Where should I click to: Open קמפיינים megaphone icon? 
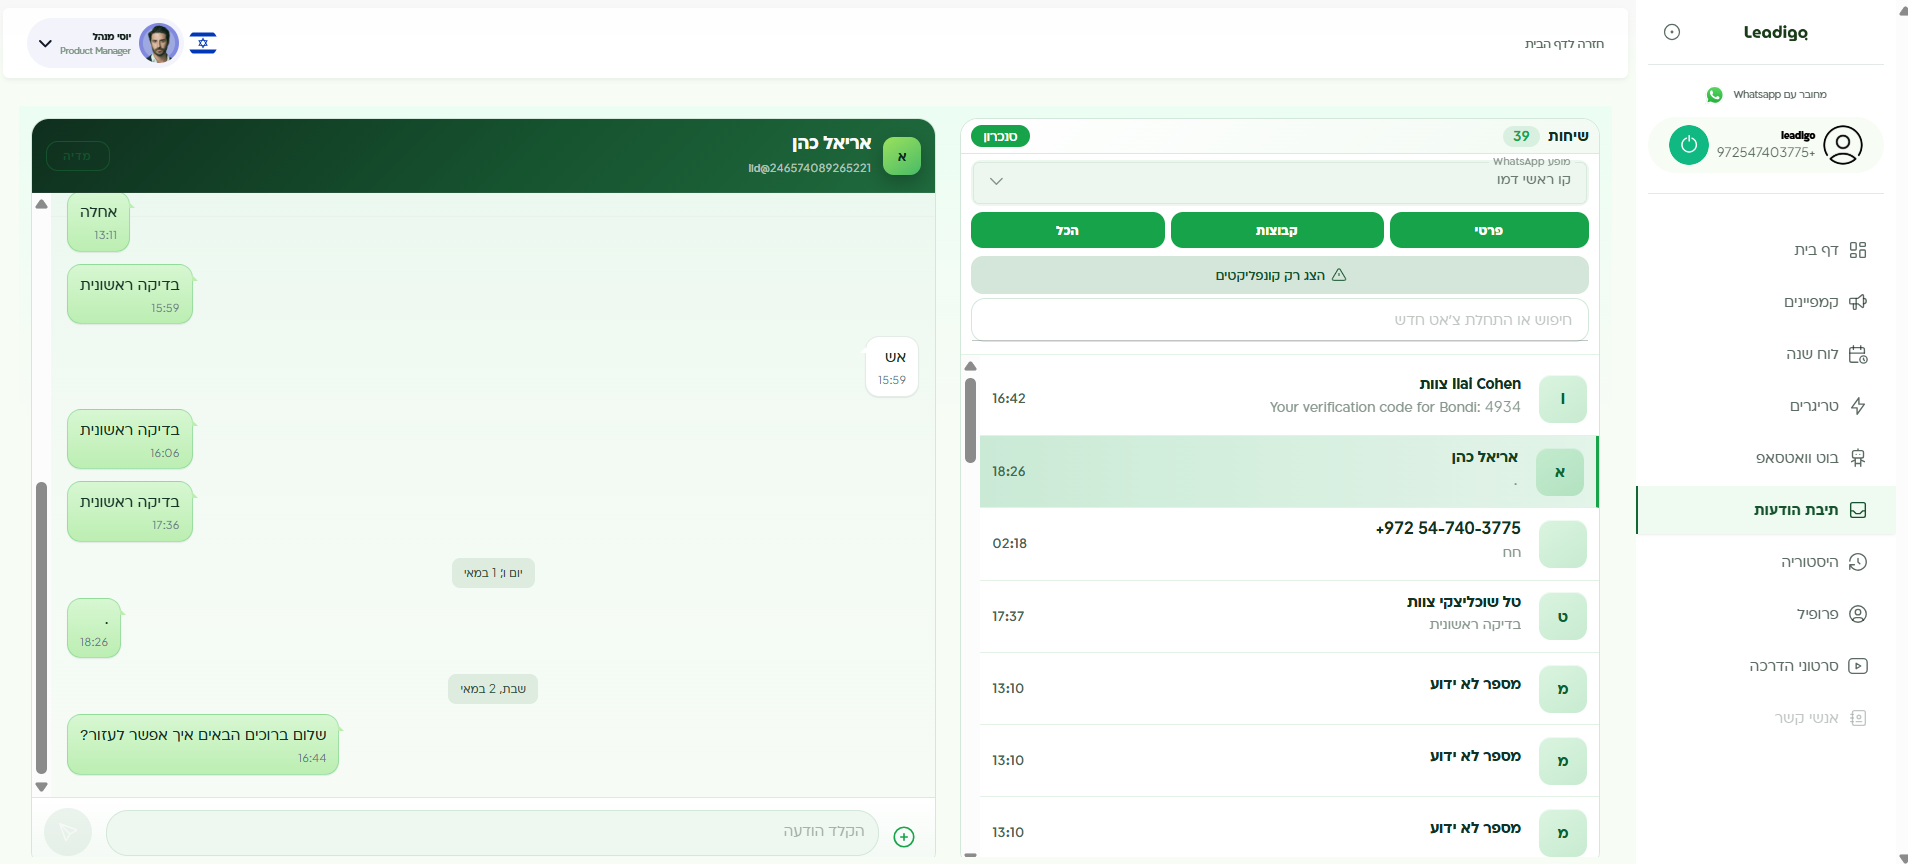coord(1858,302)
